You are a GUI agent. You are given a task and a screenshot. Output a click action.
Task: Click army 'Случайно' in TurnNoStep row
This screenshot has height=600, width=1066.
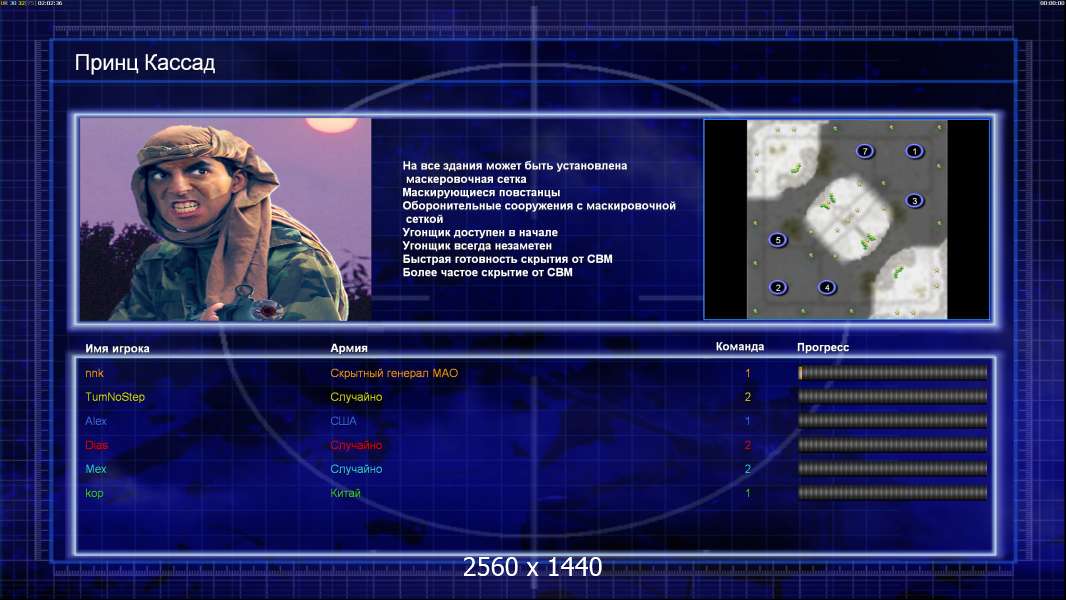[356, 397]
